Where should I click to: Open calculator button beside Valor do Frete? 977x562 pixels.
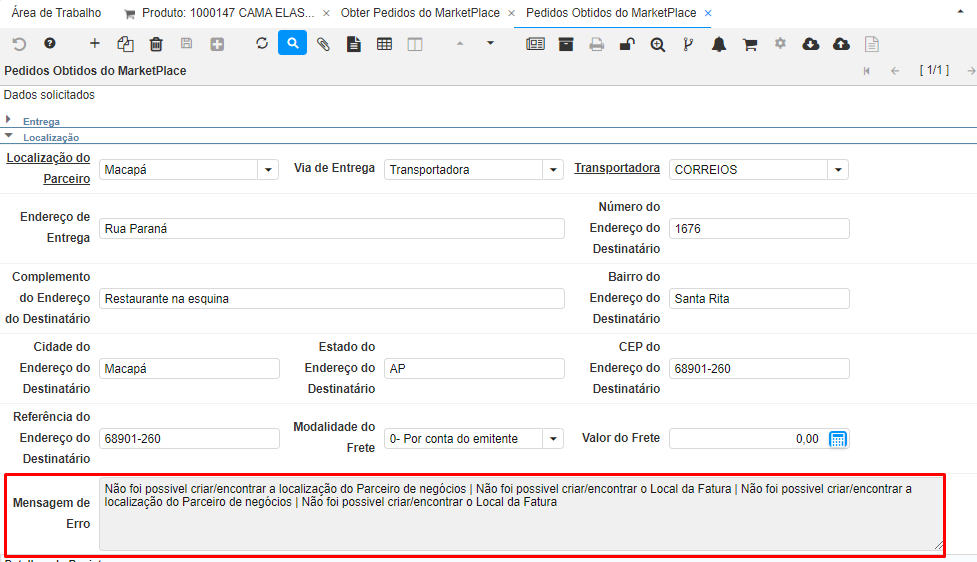[x=838, y=439]
